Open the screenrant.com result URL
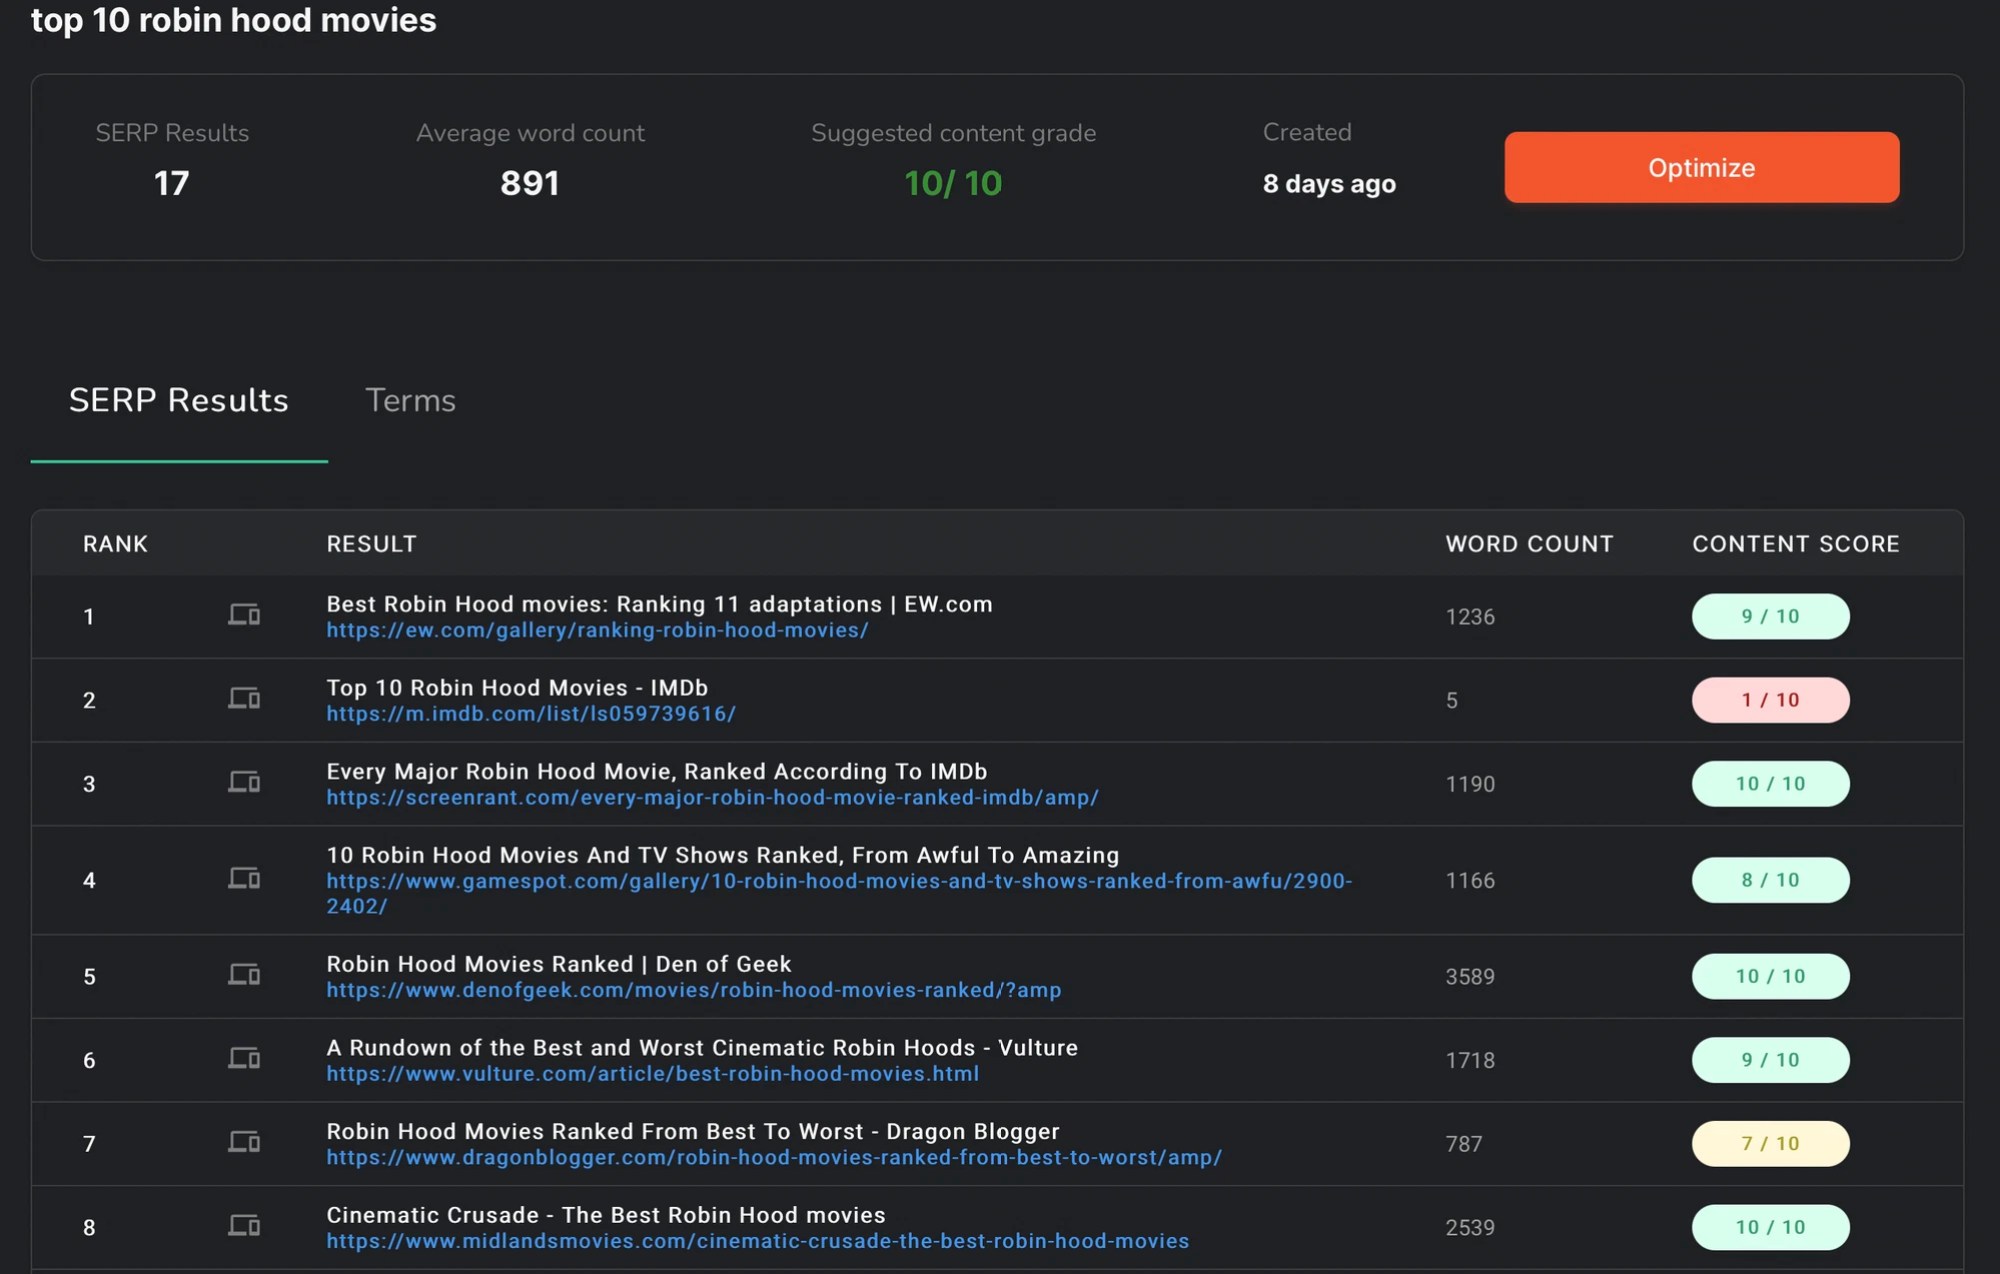2000x1274 pixels. coord(712,798)
